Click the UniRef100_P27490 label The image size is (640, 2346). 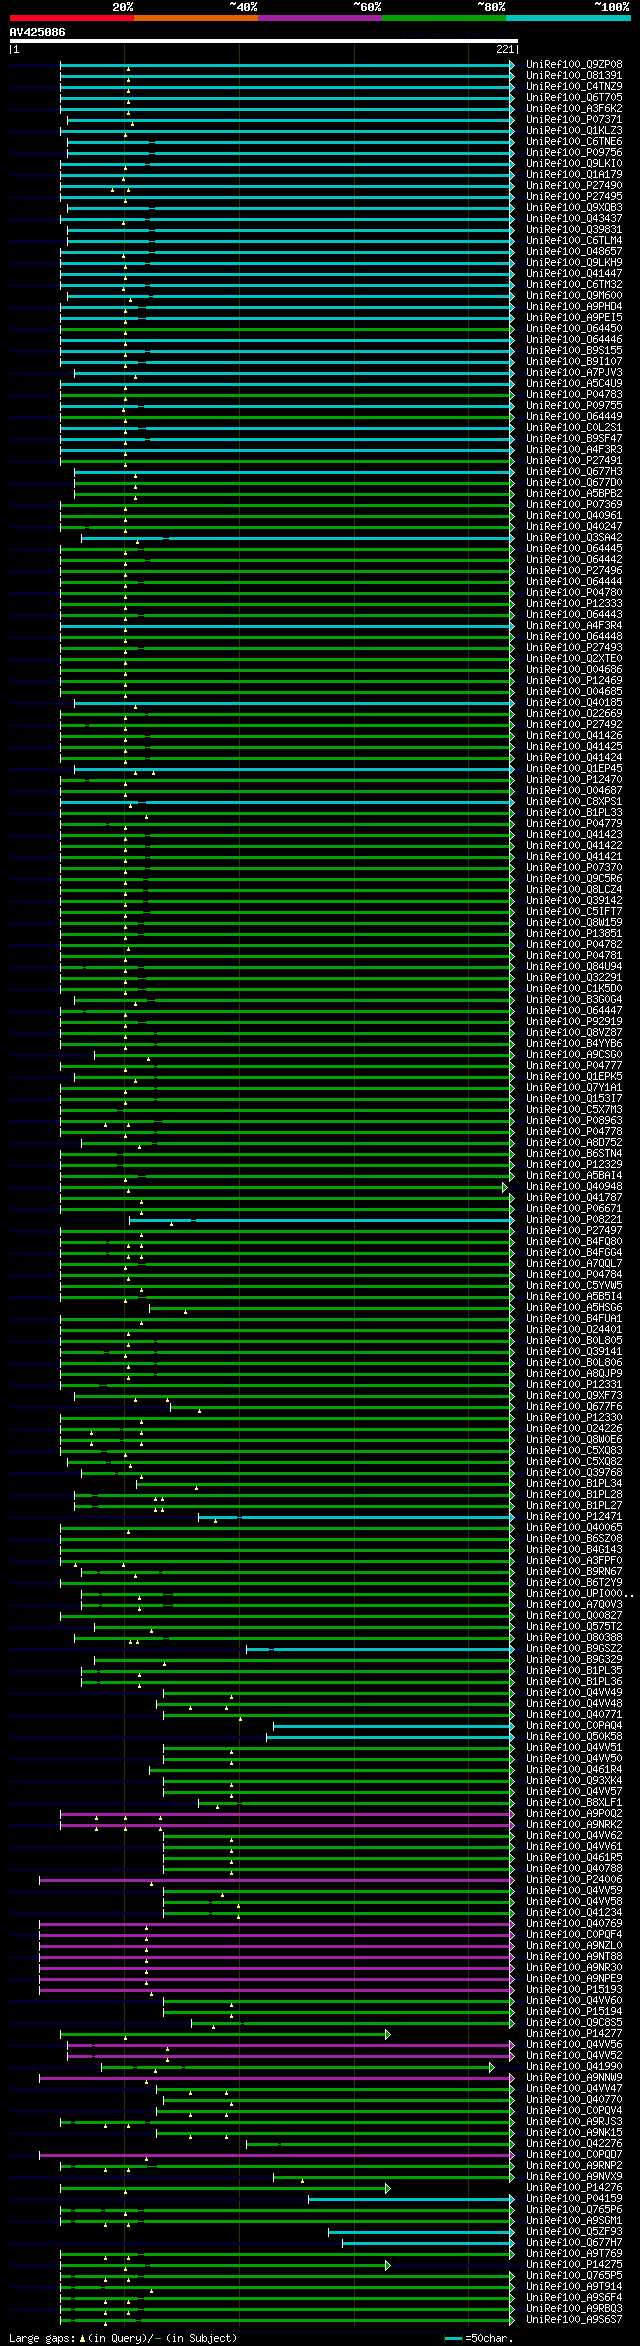coord(574,185)
